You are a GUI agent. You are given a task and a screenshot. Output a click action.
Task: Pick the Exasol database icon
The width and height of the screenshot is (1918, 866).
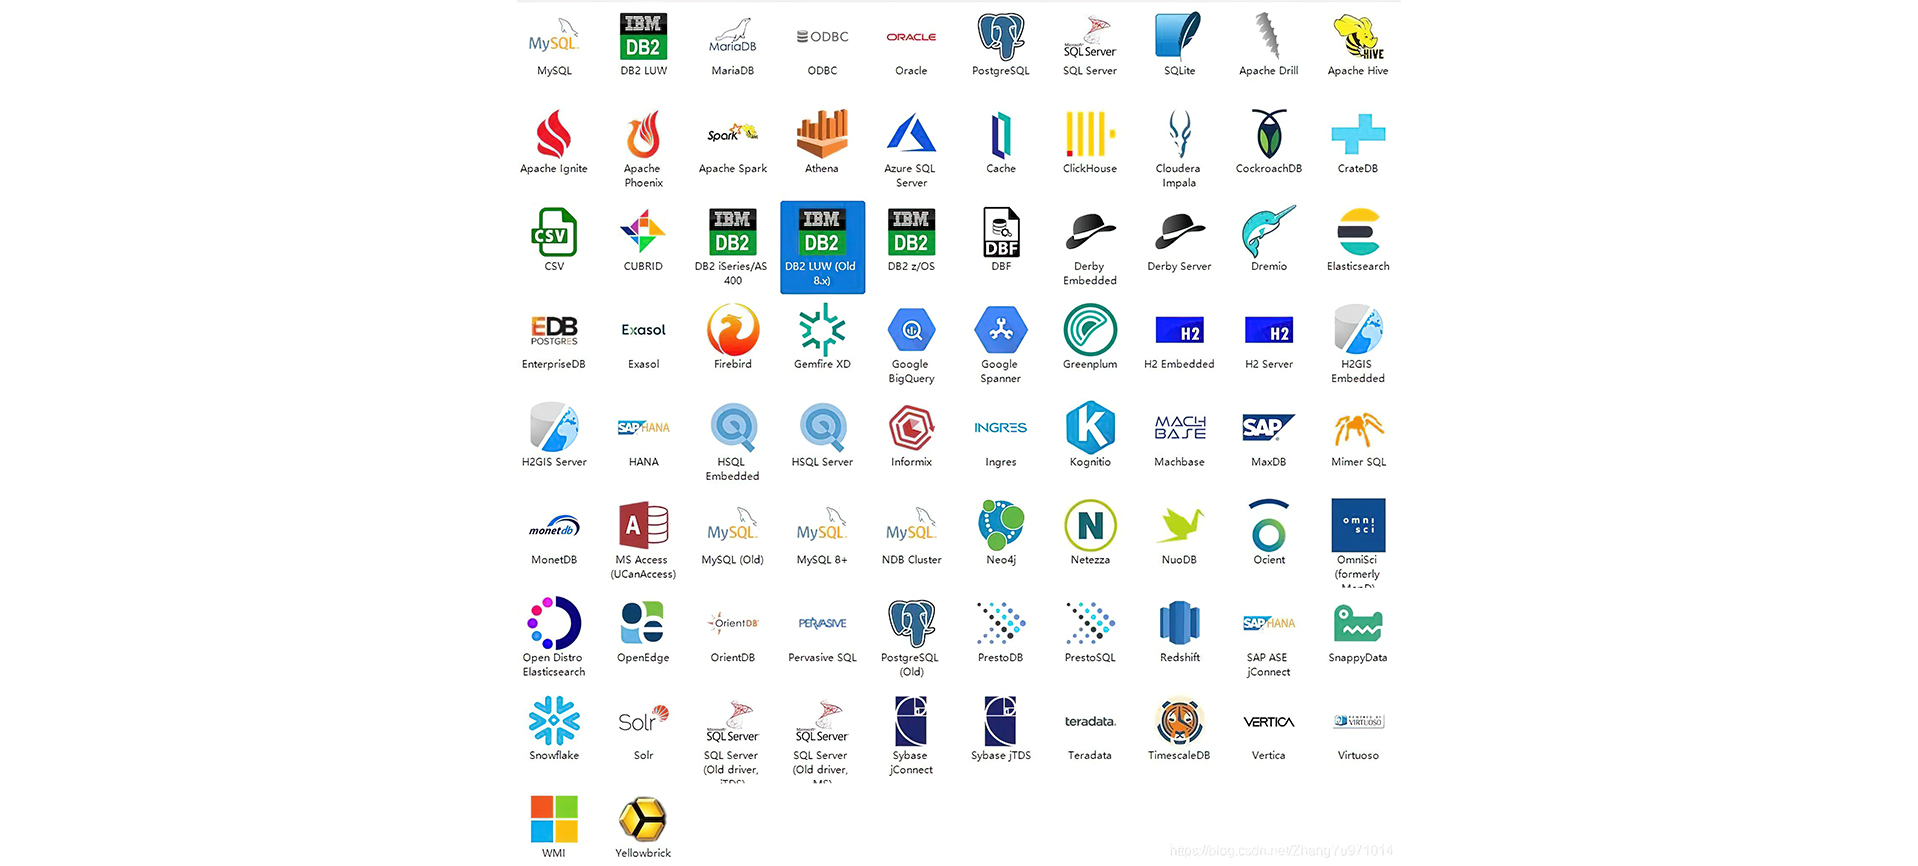pos(643,331)
